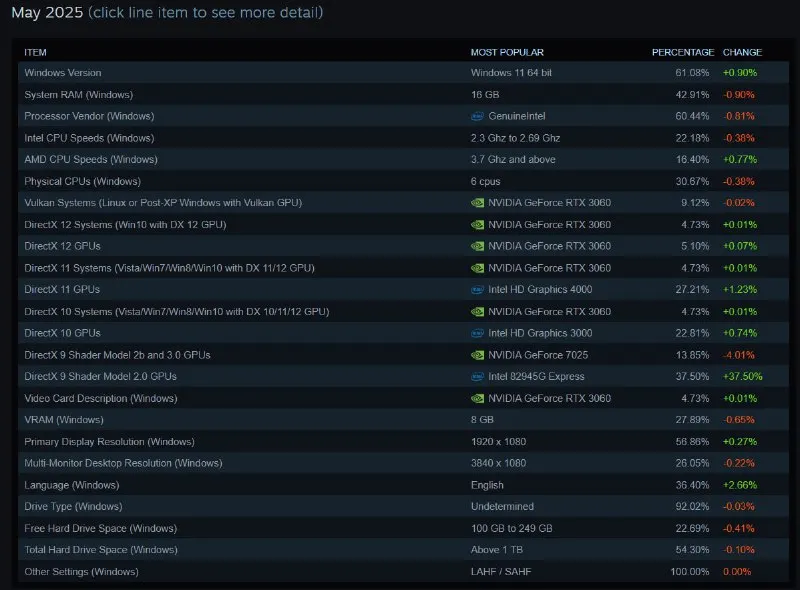The width and height of the screenshot is (800, 590).
Task: Open Other Settings (Windows) line item
Action: (403, 572)
